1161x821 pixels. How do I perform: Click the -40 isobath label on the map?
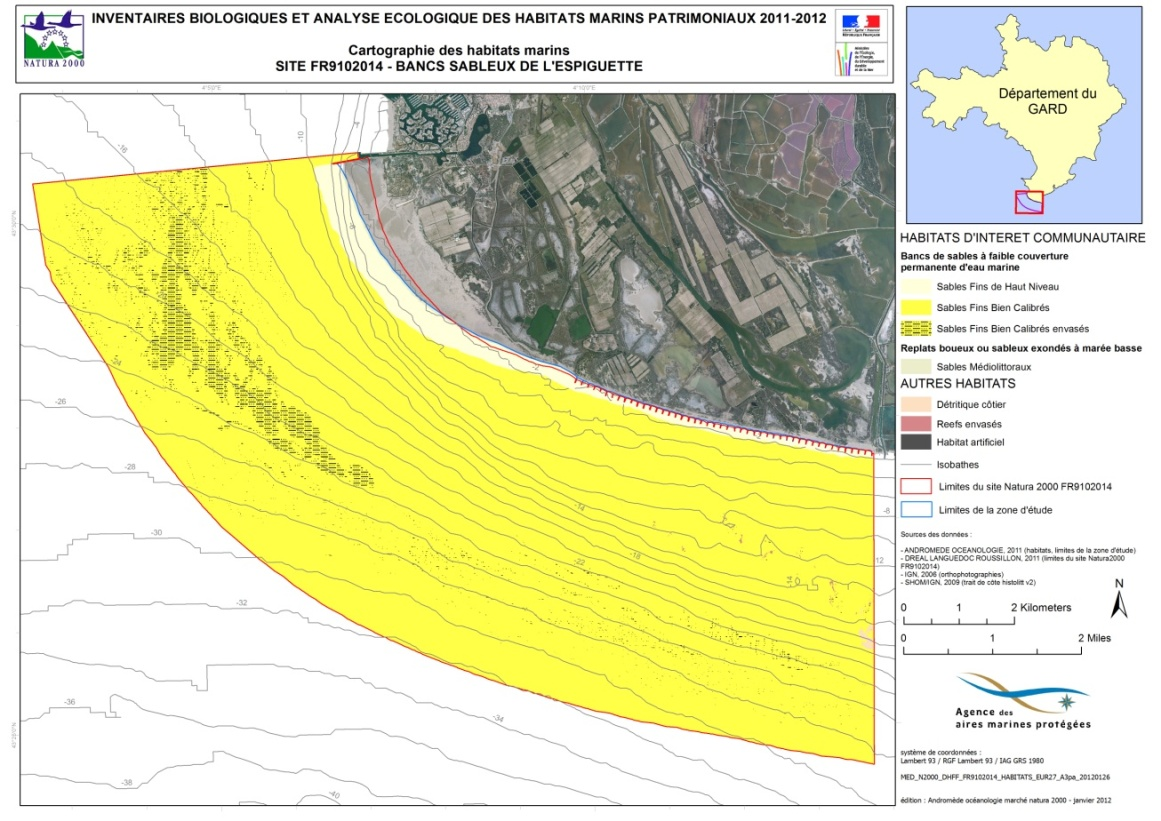point(335,795)
